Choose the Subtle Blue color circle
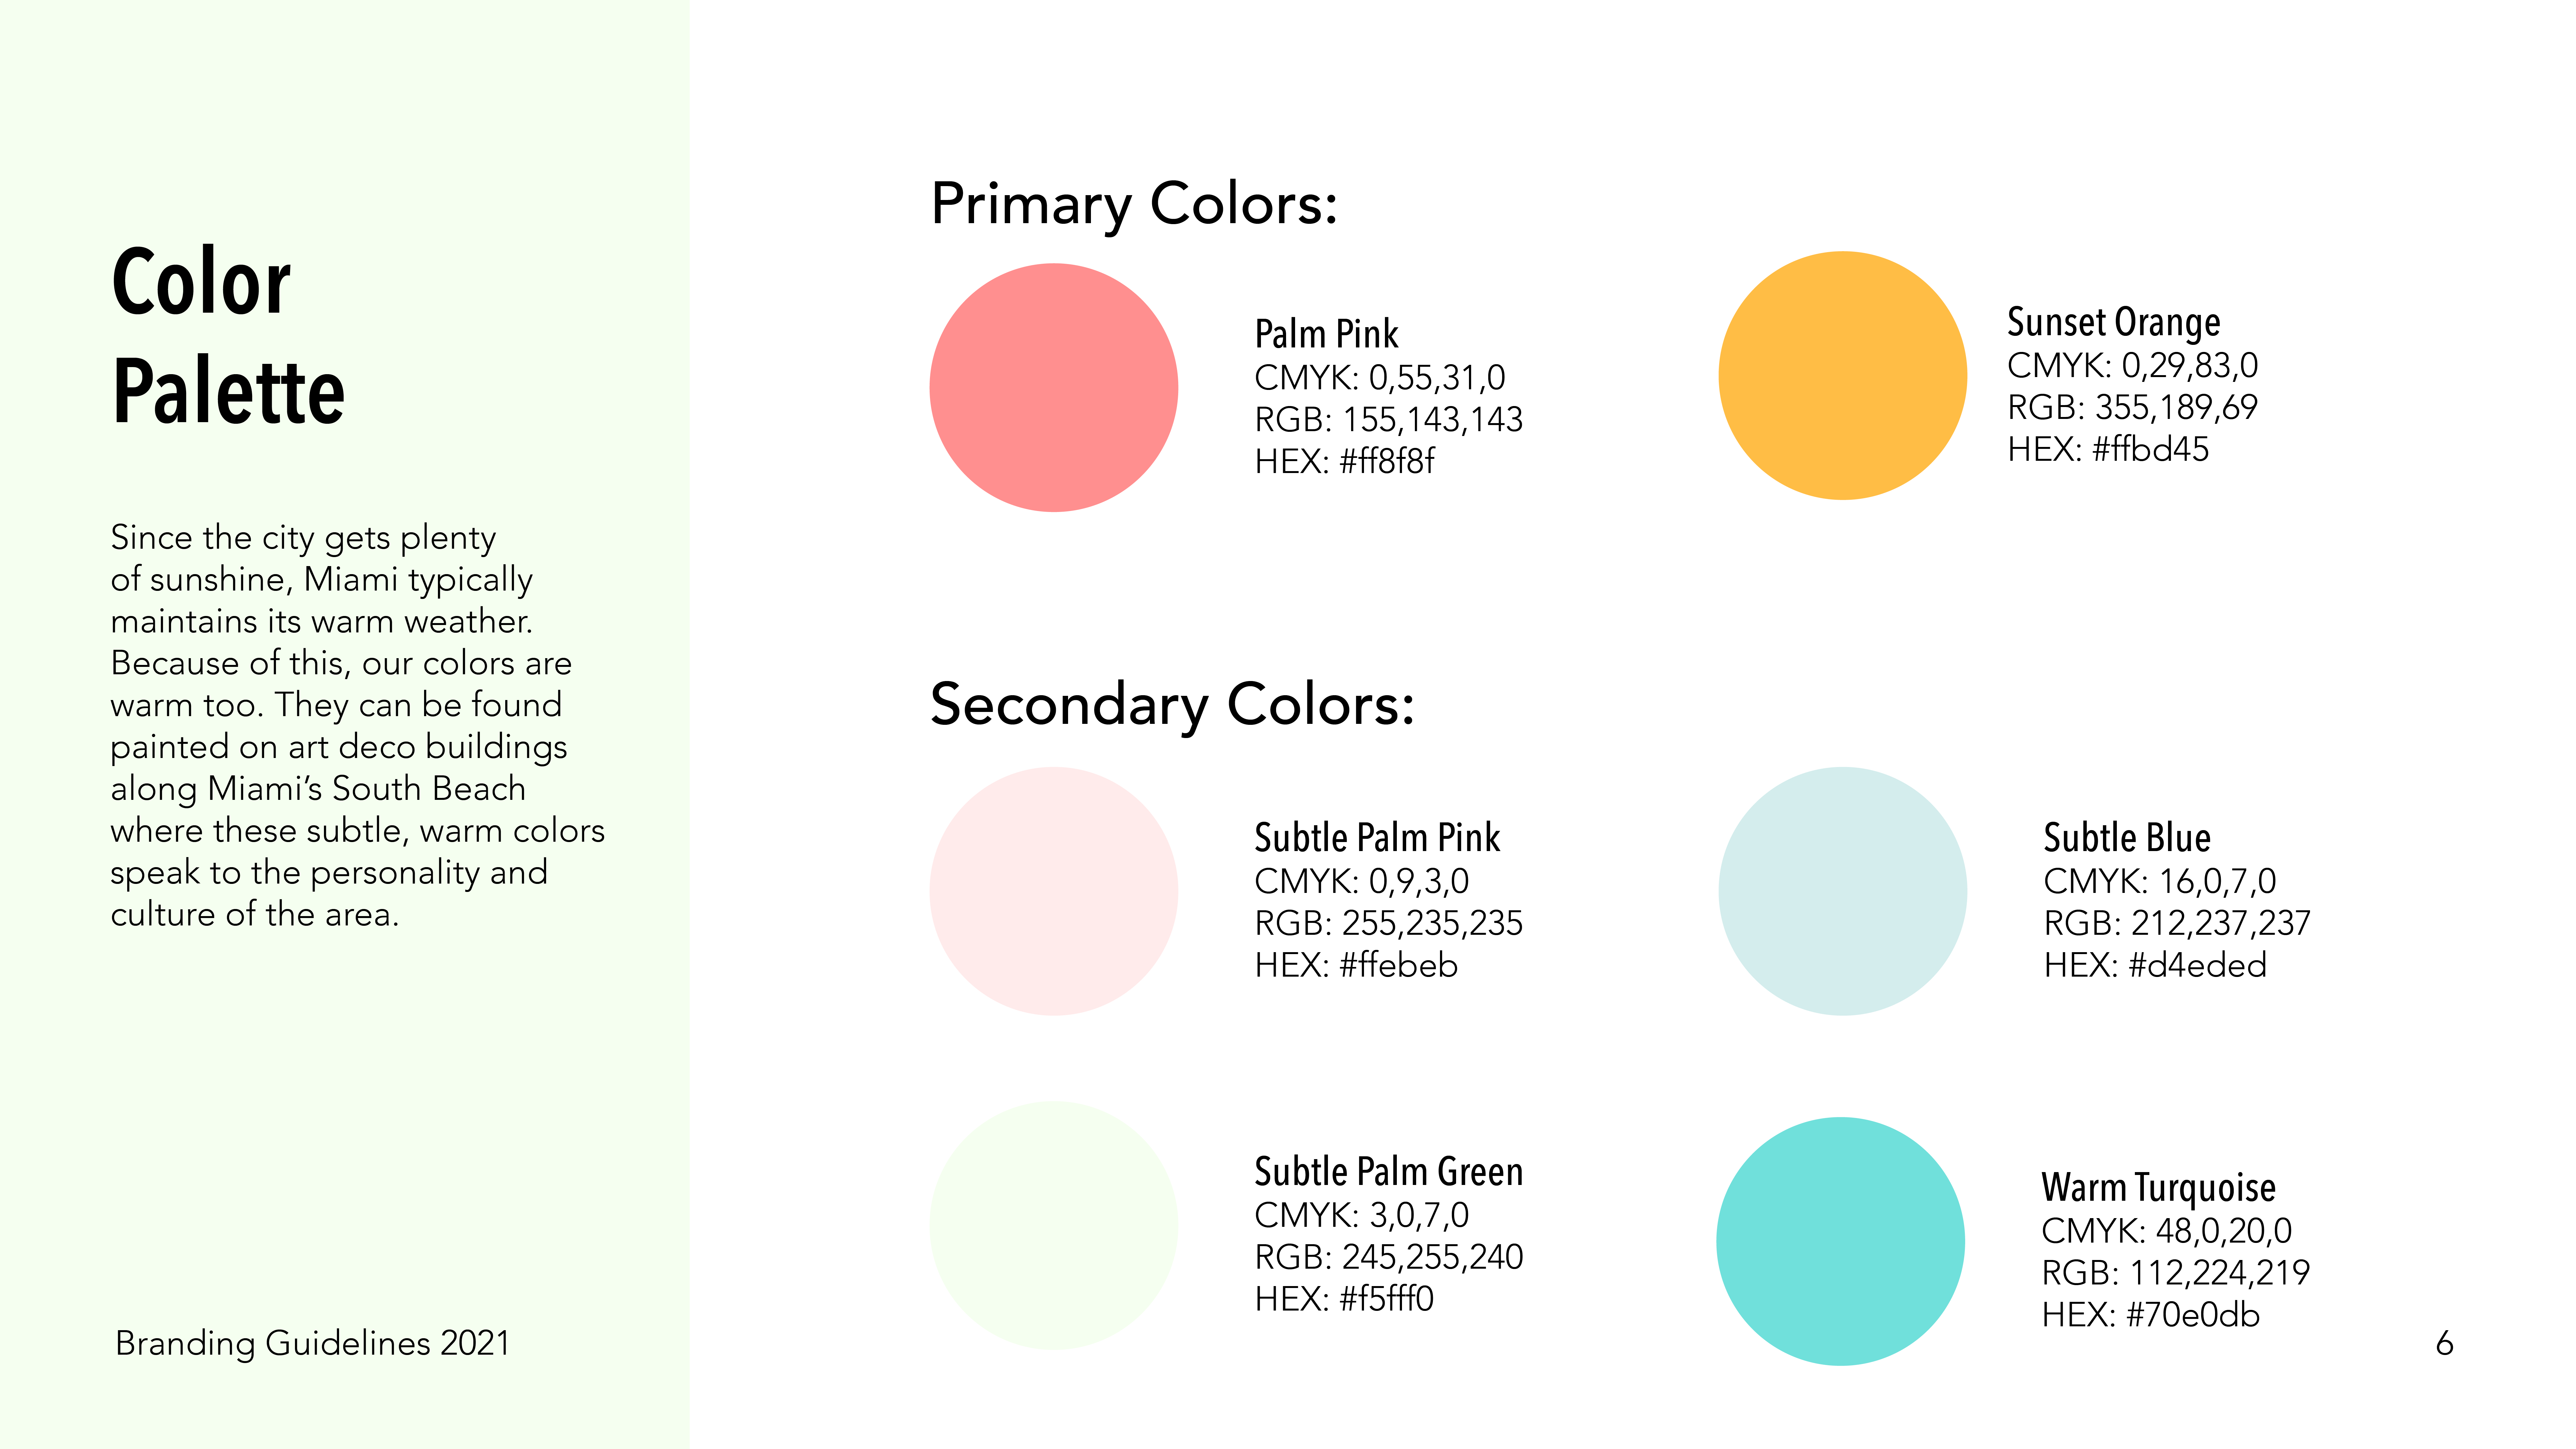 click(x=1842, y=891)
